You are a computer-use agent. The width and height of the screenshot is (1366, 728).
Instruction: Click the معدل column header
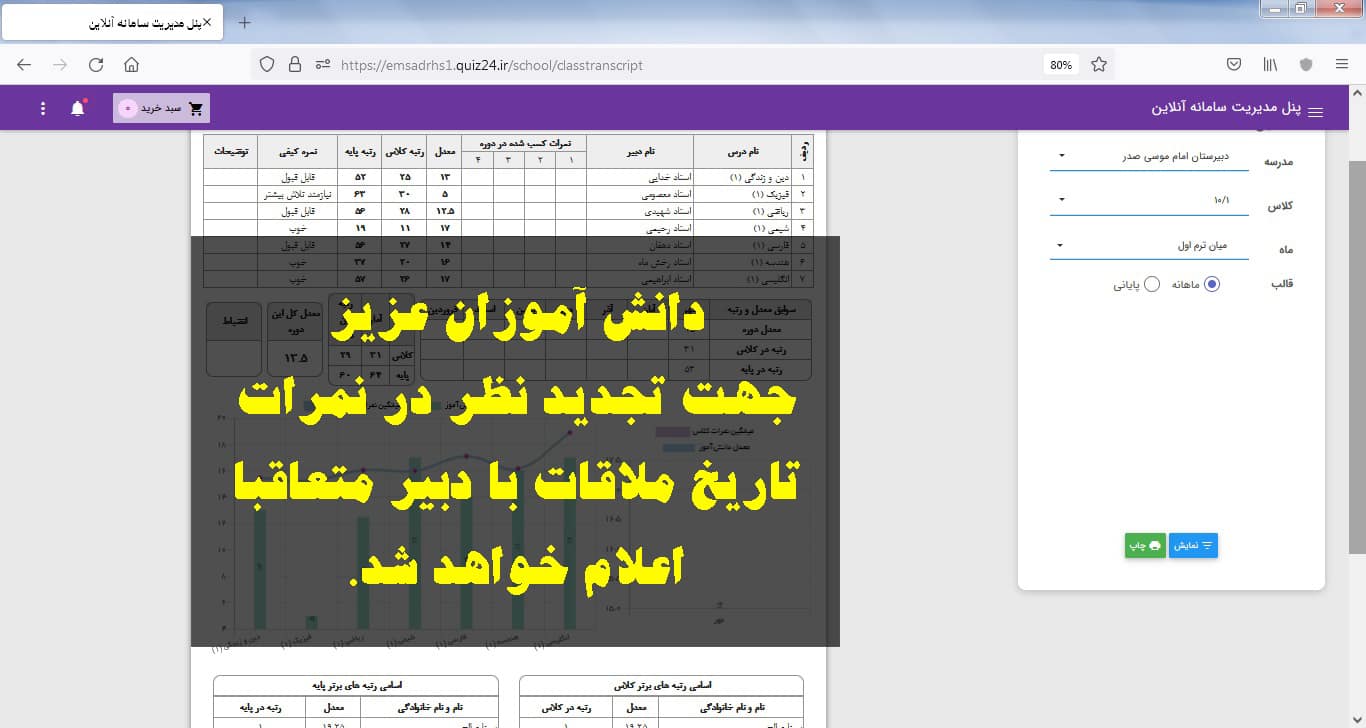446,152
